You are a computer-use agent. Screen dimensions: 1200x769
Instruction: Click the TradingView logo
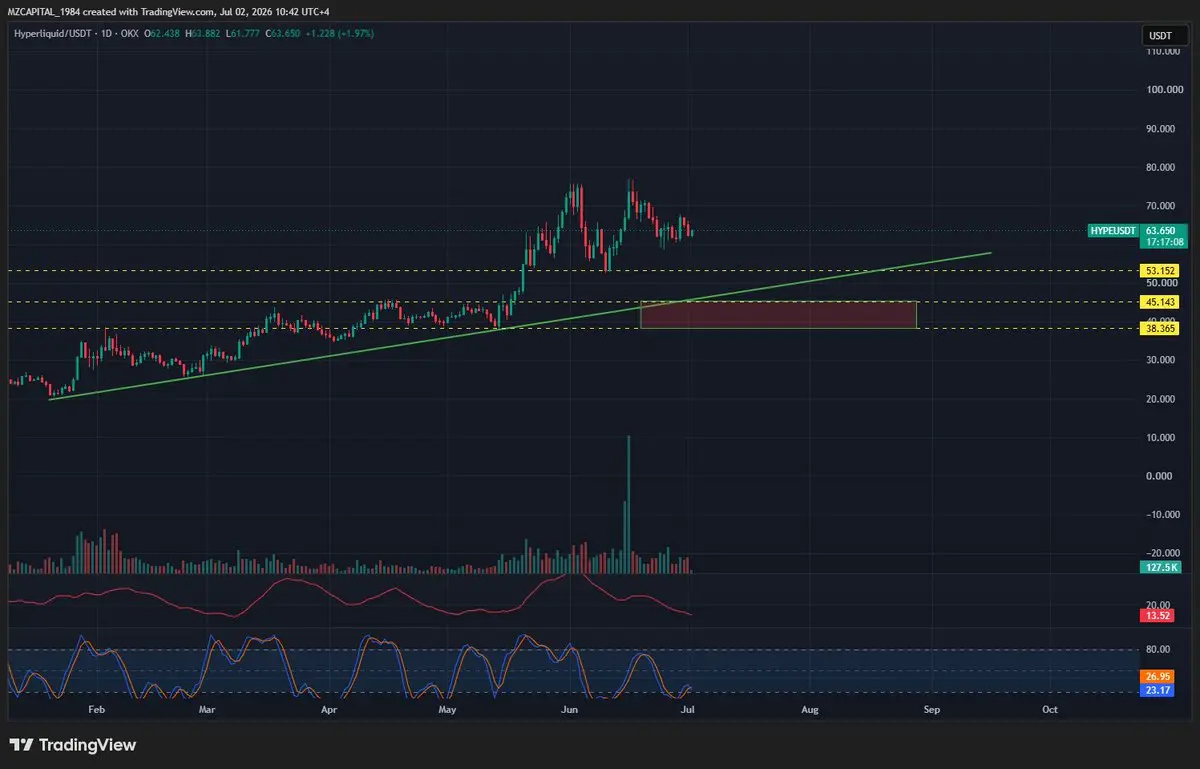pyautogui.click(x=73, y=745)
